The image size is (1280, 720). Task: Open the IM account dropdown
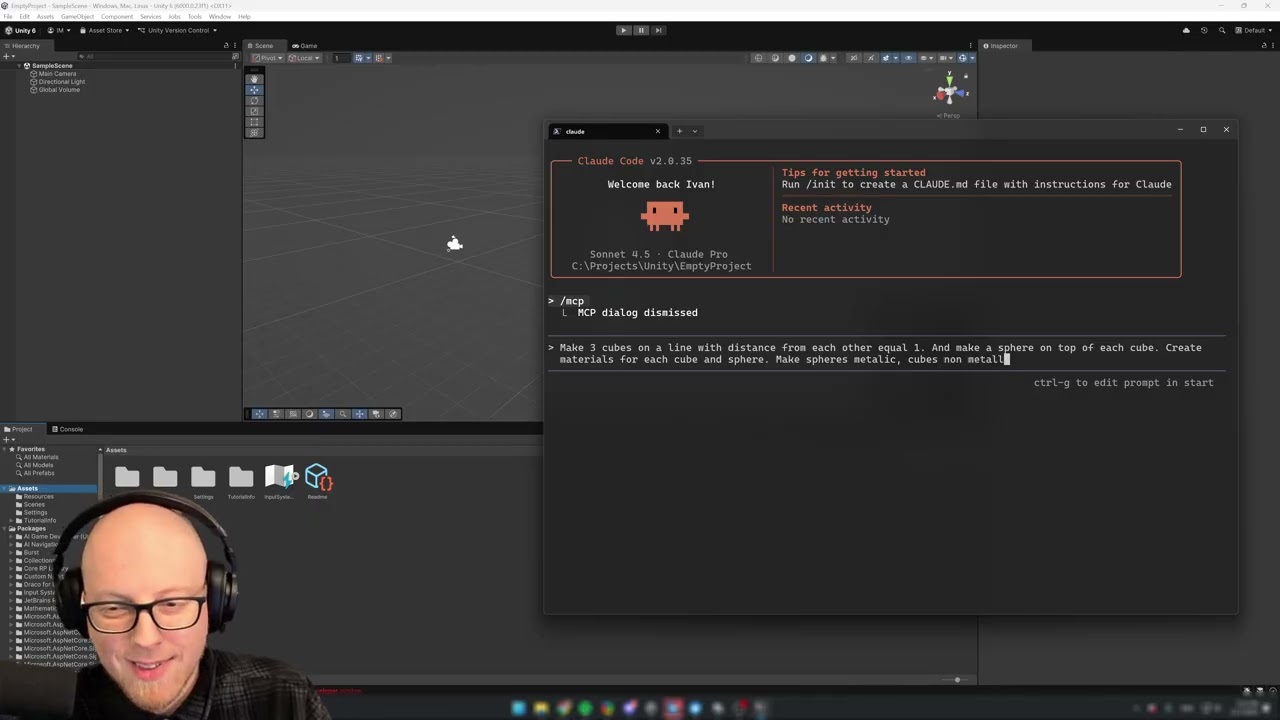click(x=58, y=30)
